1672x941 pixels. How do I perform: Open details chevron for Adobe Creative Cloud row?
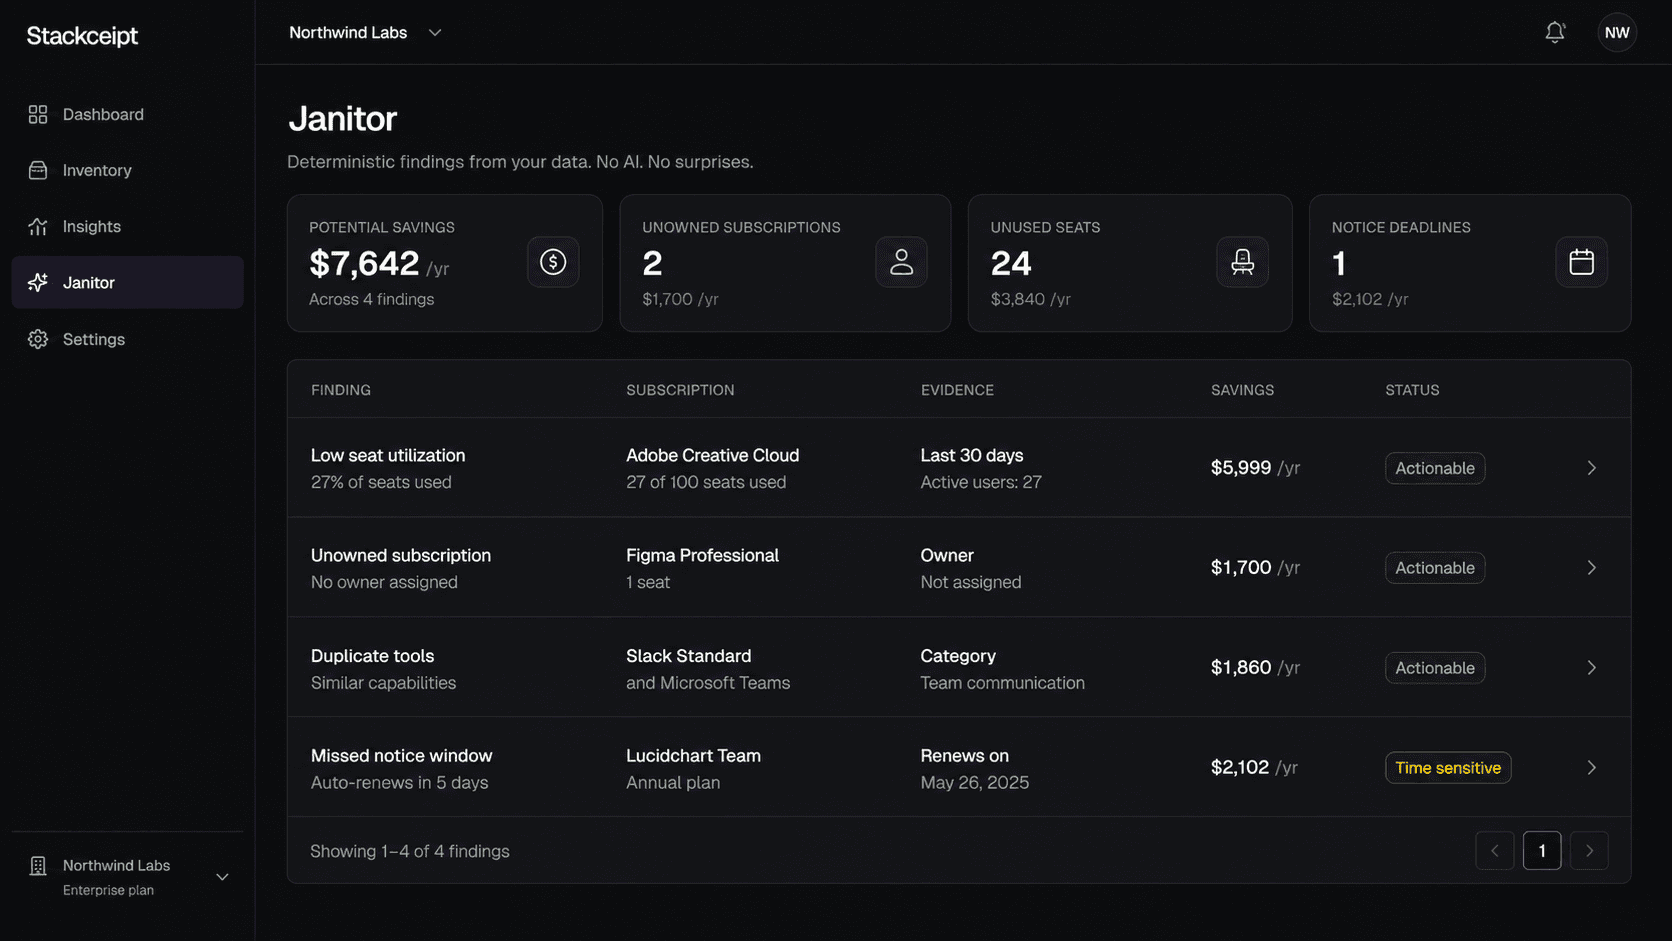click(x=1591, y=468)
